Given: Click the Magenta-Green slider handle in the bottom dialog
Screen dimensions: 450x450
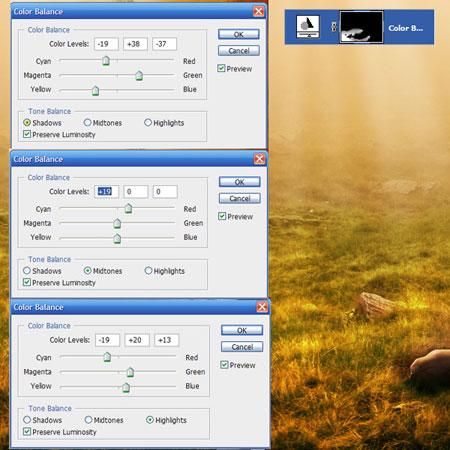Looking at the screenshot, I should point(130,372).
